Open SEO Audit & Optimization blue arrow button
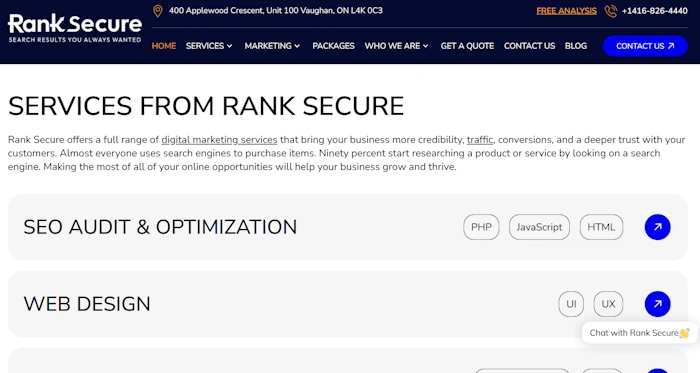The width and height of the screenshot is (700, 373). (657, 227)
